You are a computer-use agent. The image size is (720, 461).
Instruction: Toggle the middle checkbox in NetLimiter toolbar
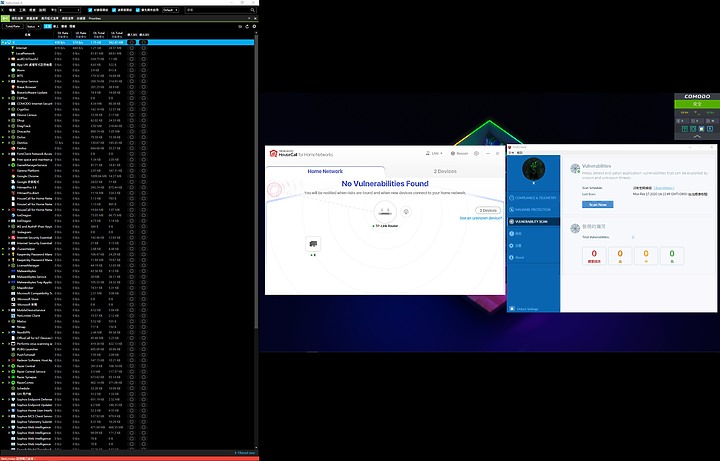114,10
